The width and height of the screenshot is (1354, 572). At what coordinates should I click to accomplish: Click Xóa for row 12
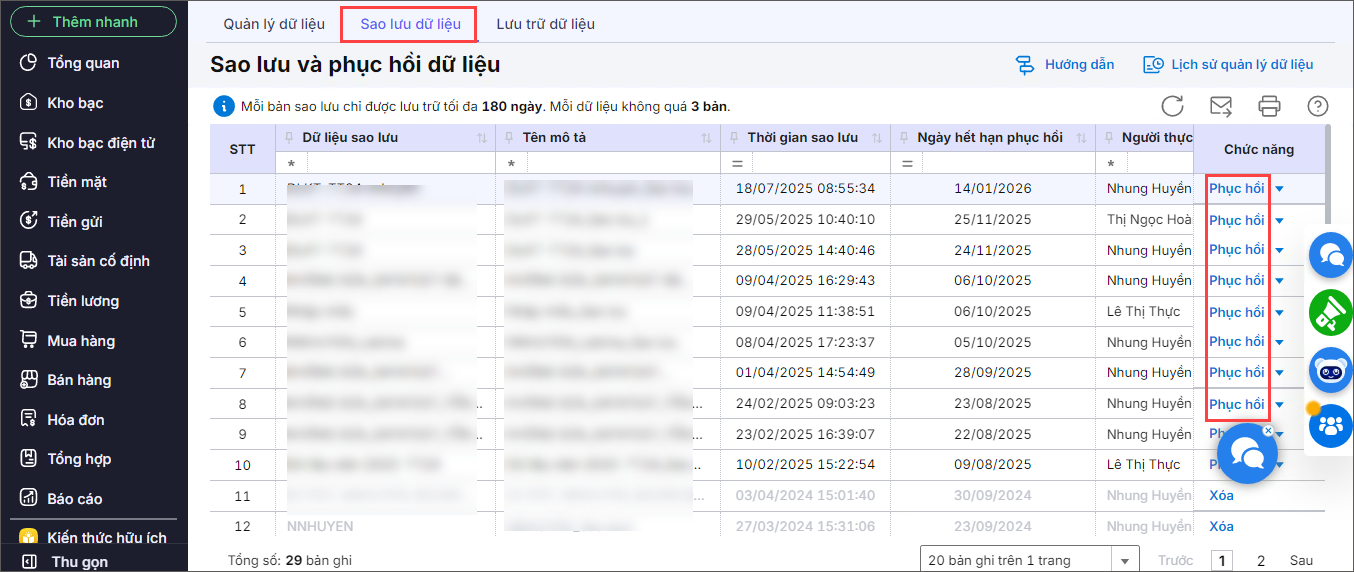click(1221, 526)
